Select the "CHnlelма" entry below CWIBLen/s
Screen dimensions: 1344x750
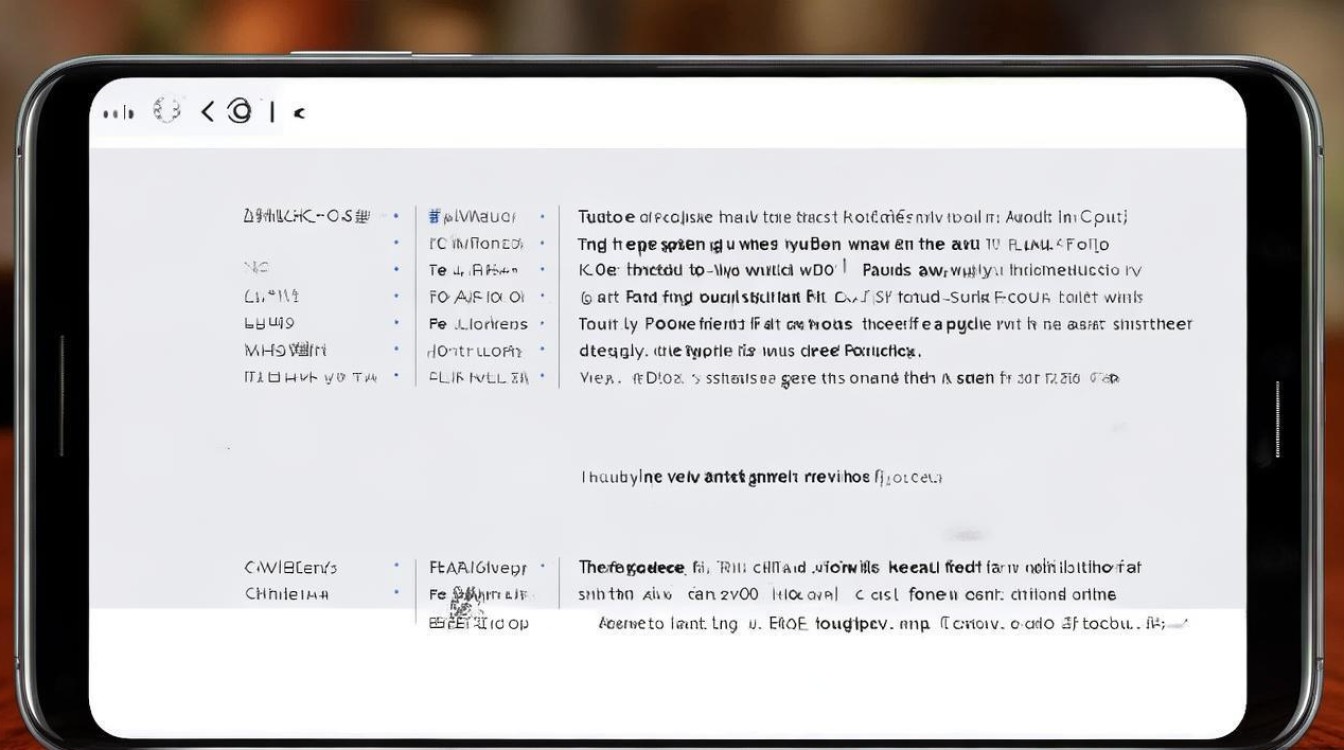(x=287, y=594)
